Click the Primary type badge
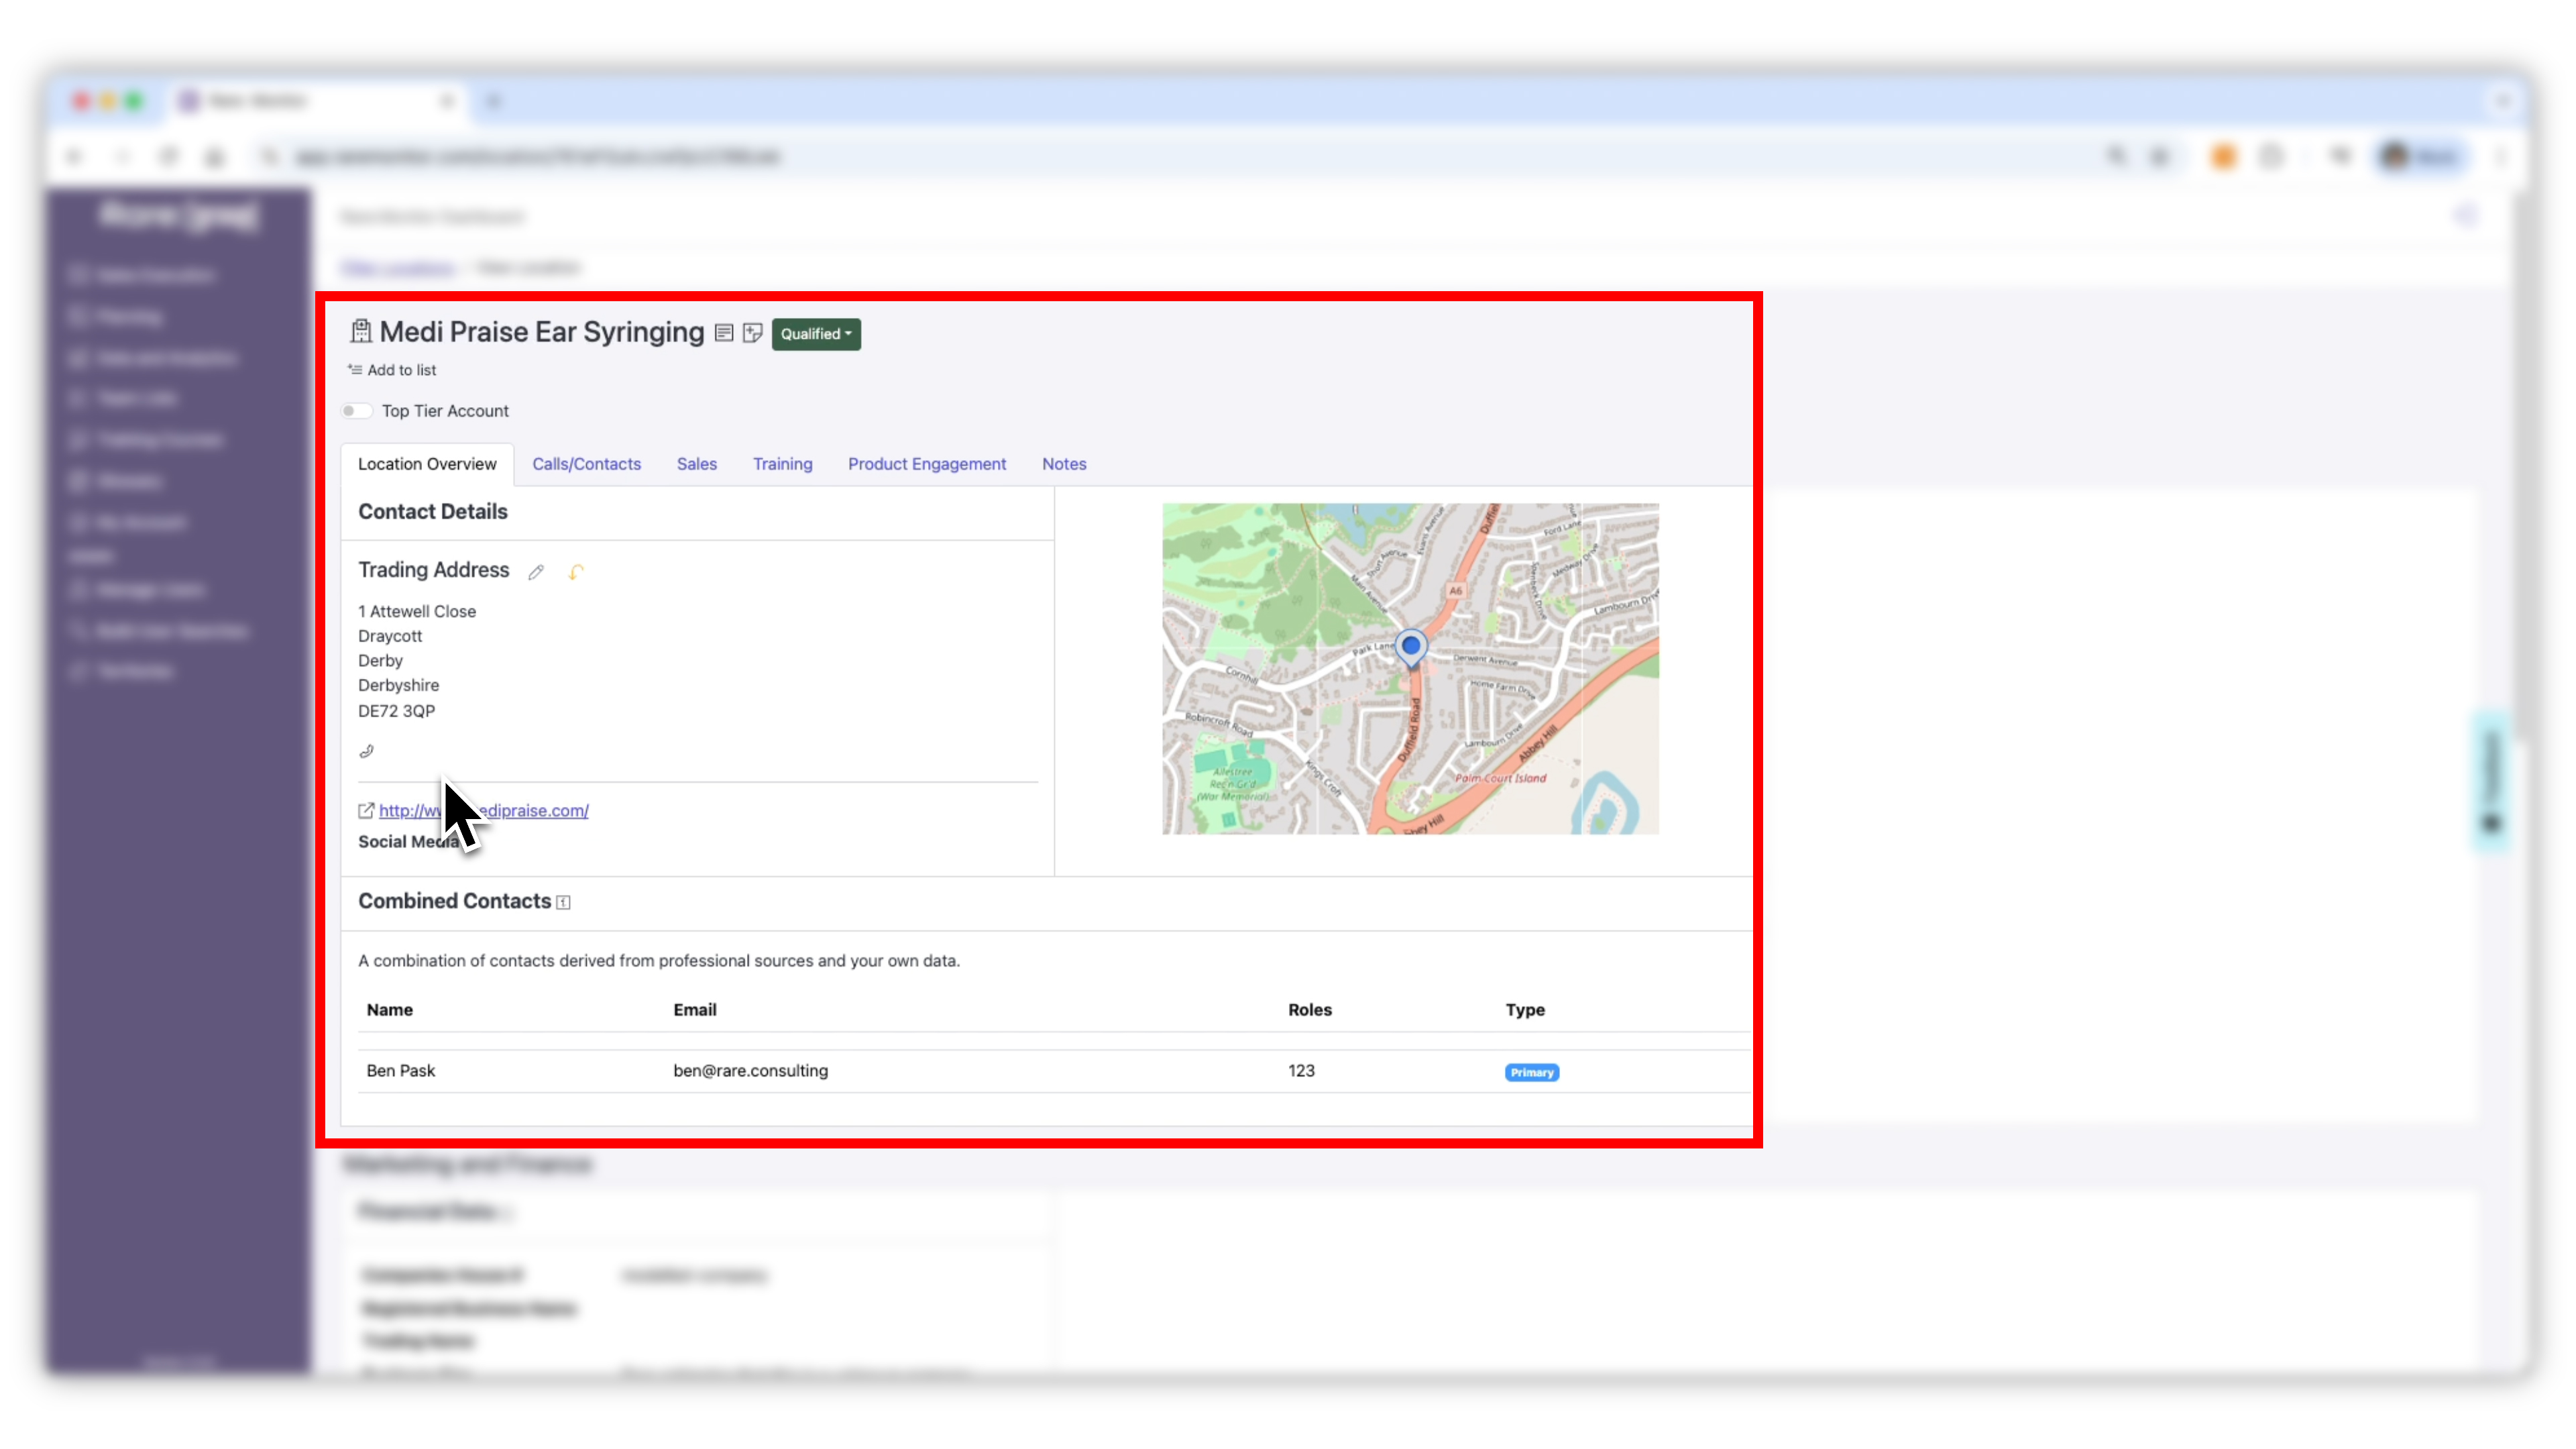 tap(1531, 1073)
